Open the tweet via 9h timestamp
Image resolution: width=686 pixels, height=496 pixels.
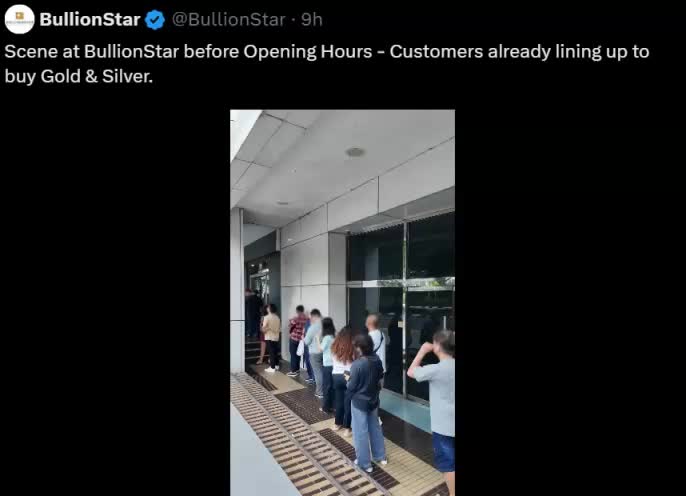[312, 19]
